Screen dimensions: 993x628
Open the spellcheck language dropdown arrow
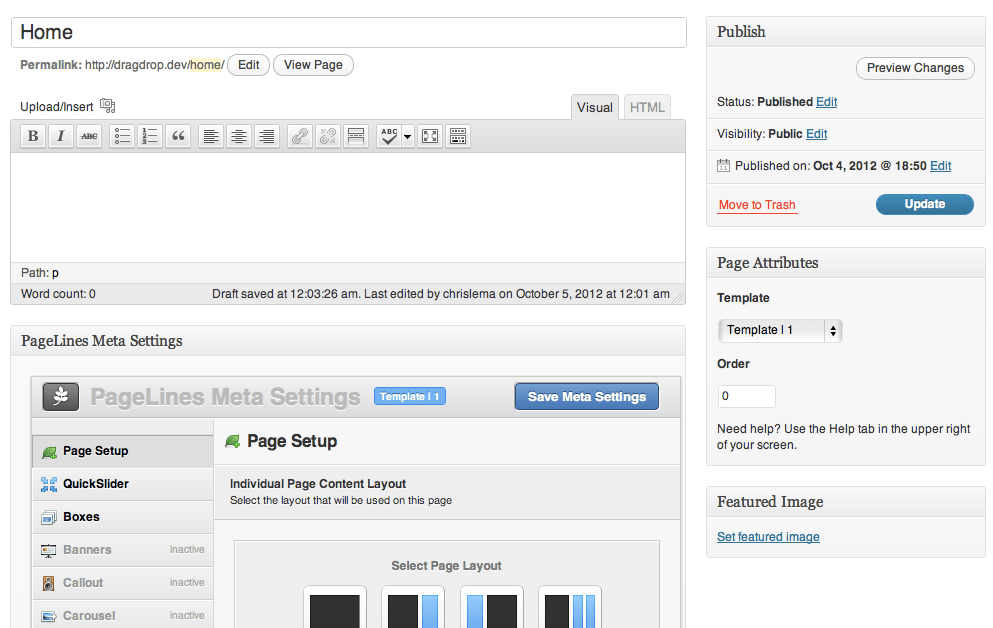tap(408, 138)
